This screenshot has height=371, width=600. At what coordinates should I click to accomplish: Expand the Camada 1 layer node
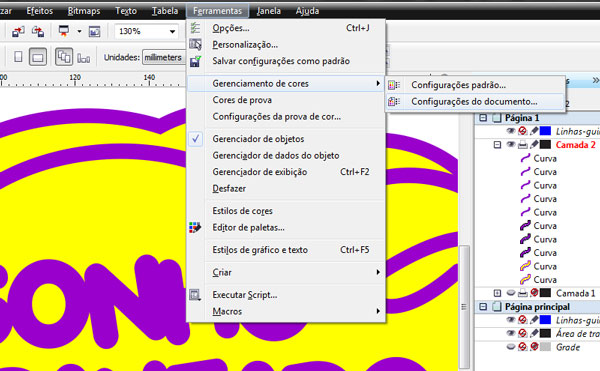pos(497,293)
